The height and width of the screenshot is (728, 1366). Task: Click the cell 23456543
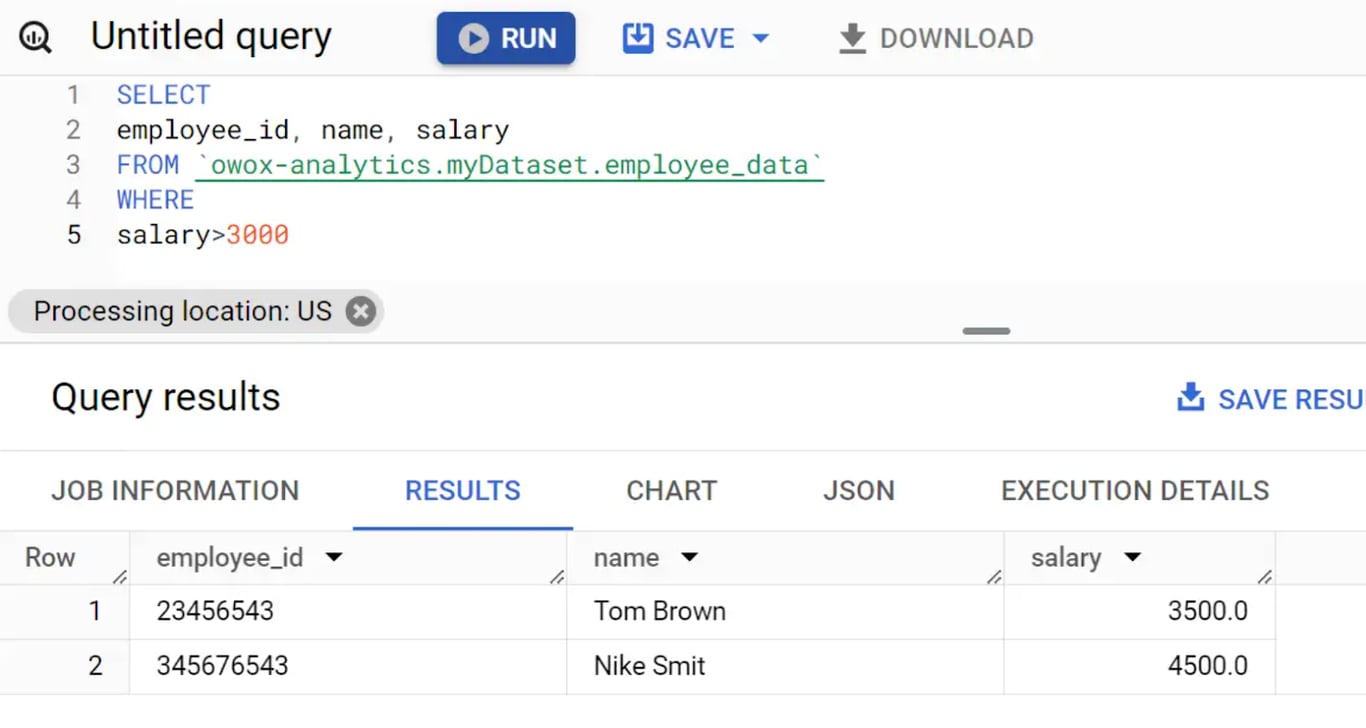tap(215, 611)
